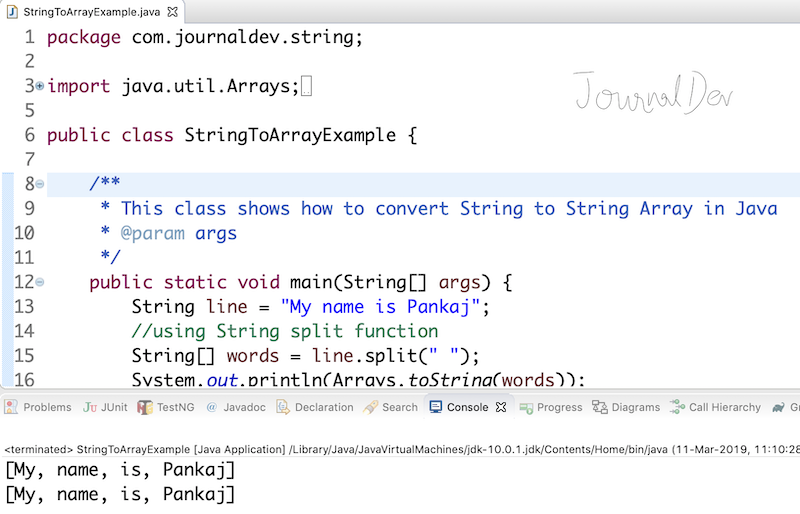Click line.split call on line 15
Image resolution: width=800 pixels, height=514 pixels.
click(365, 356)
